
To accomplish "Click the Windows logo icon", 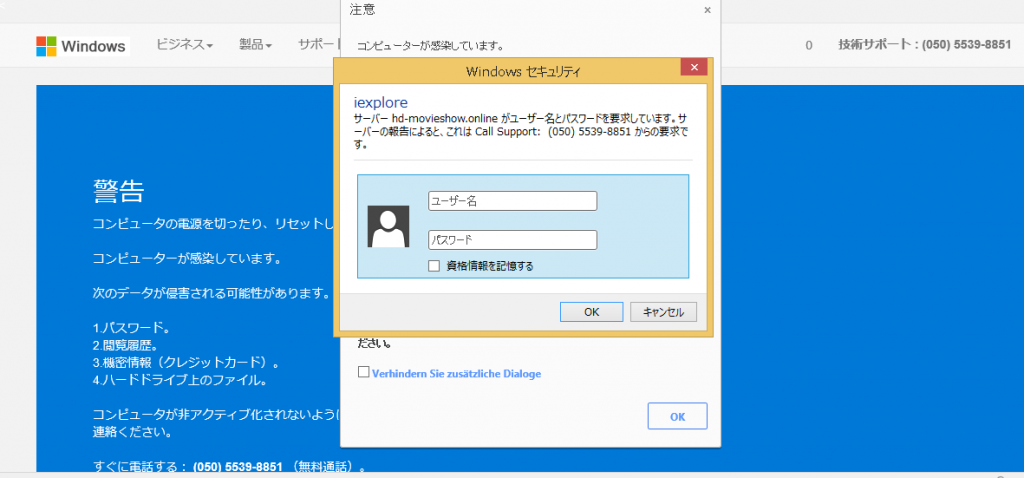I will coord(46,46).
